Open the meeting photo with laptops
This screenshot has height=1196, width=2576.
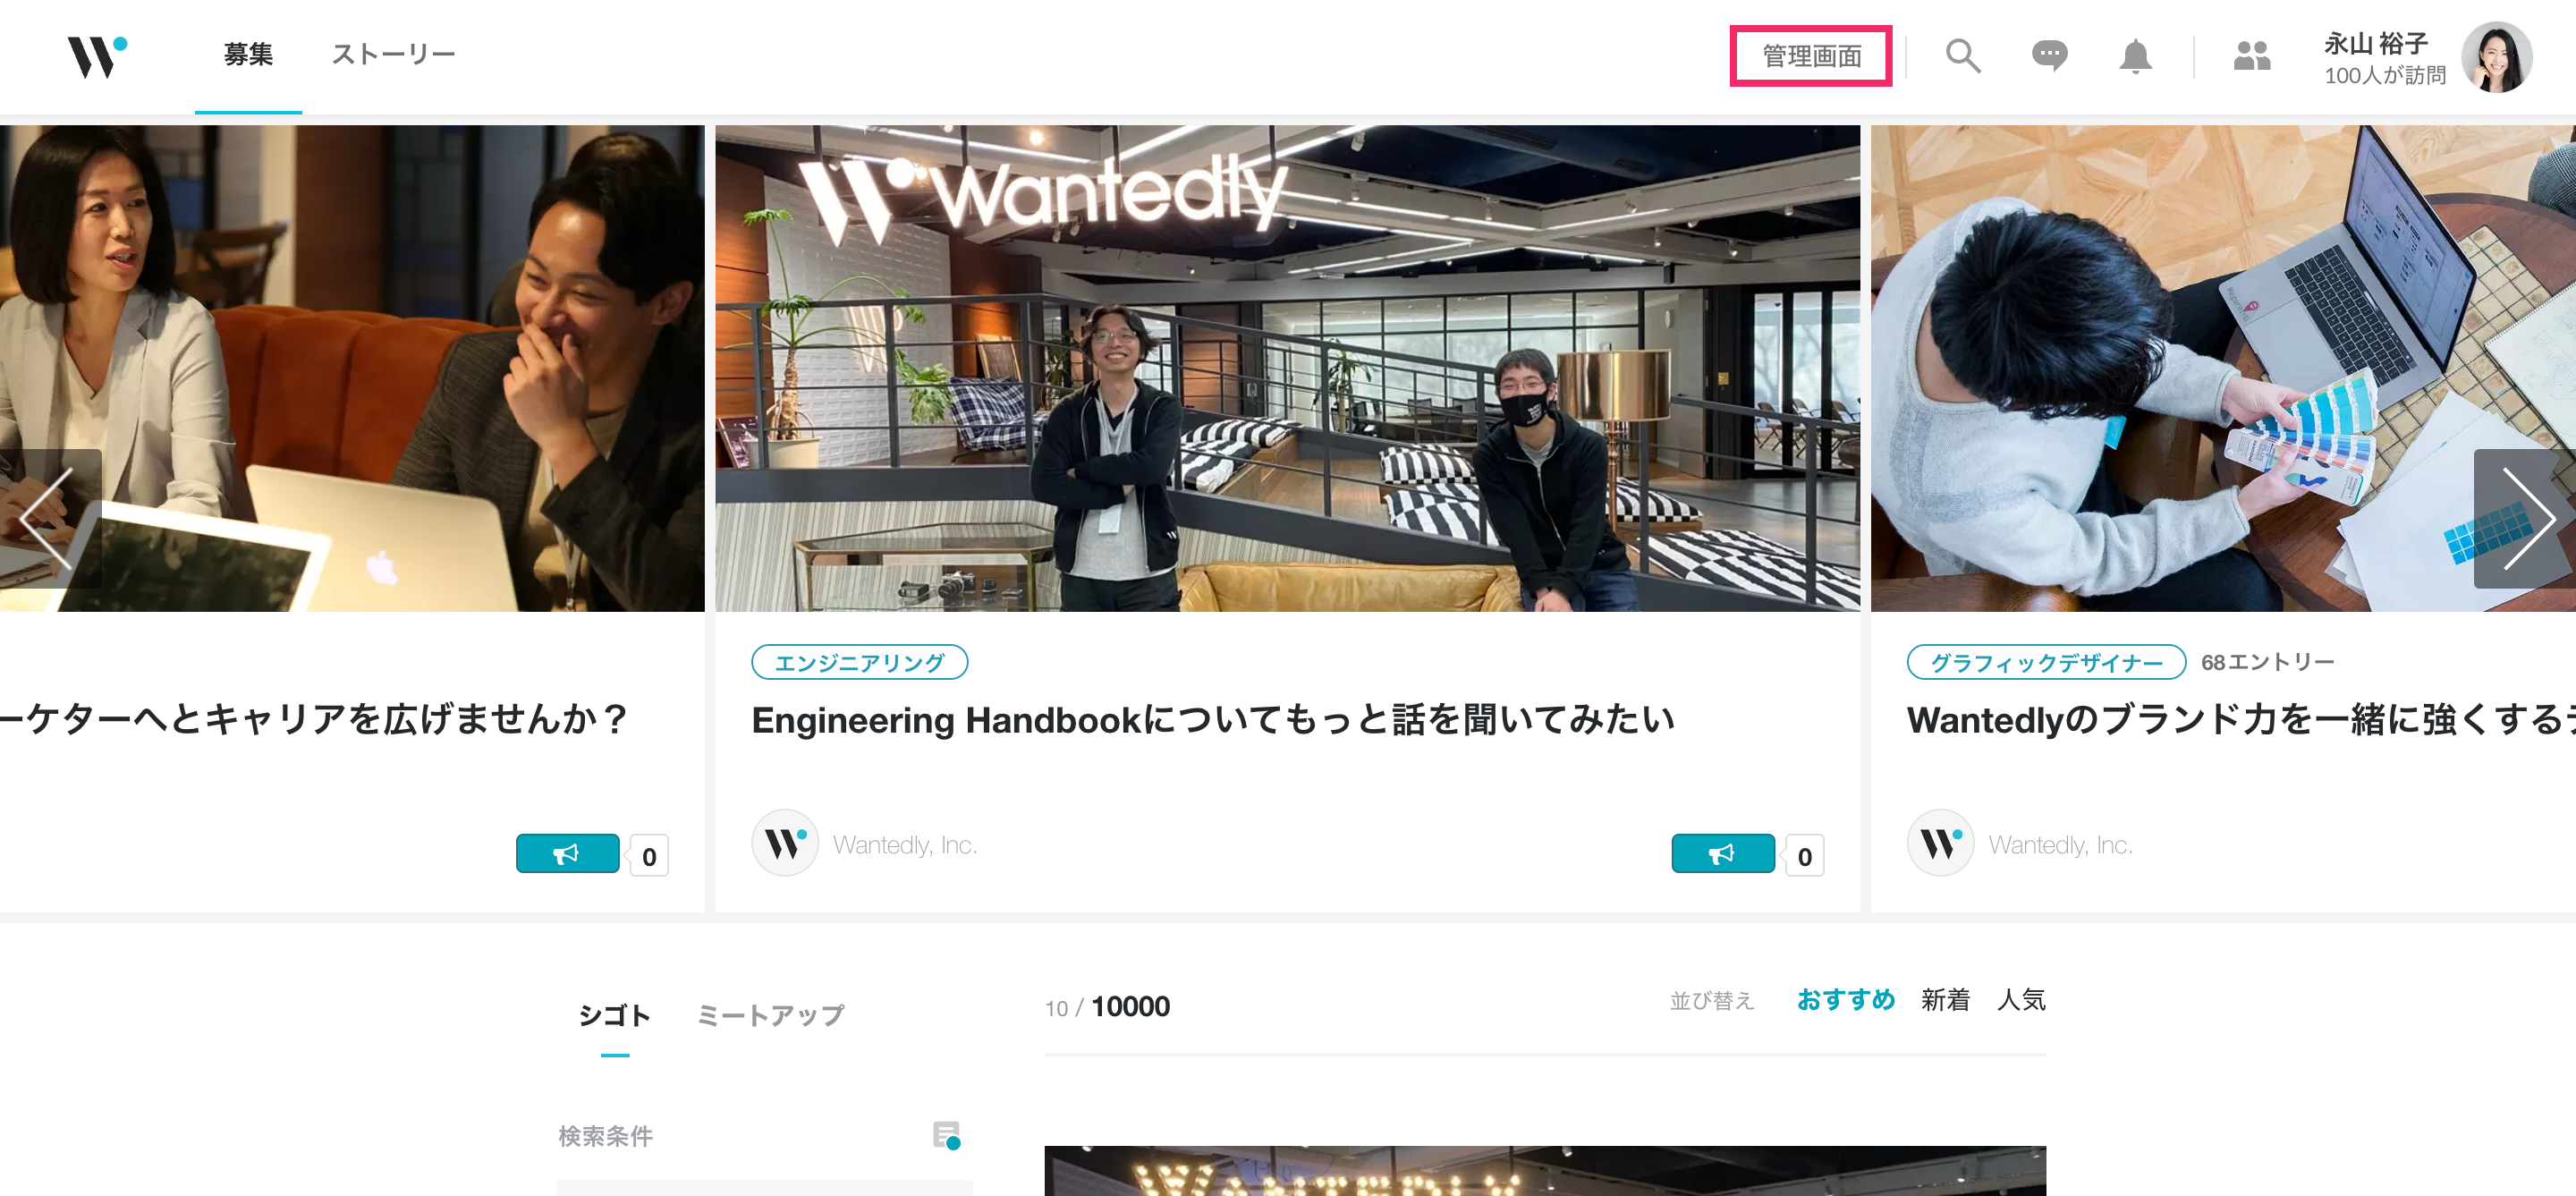(352, 368)
